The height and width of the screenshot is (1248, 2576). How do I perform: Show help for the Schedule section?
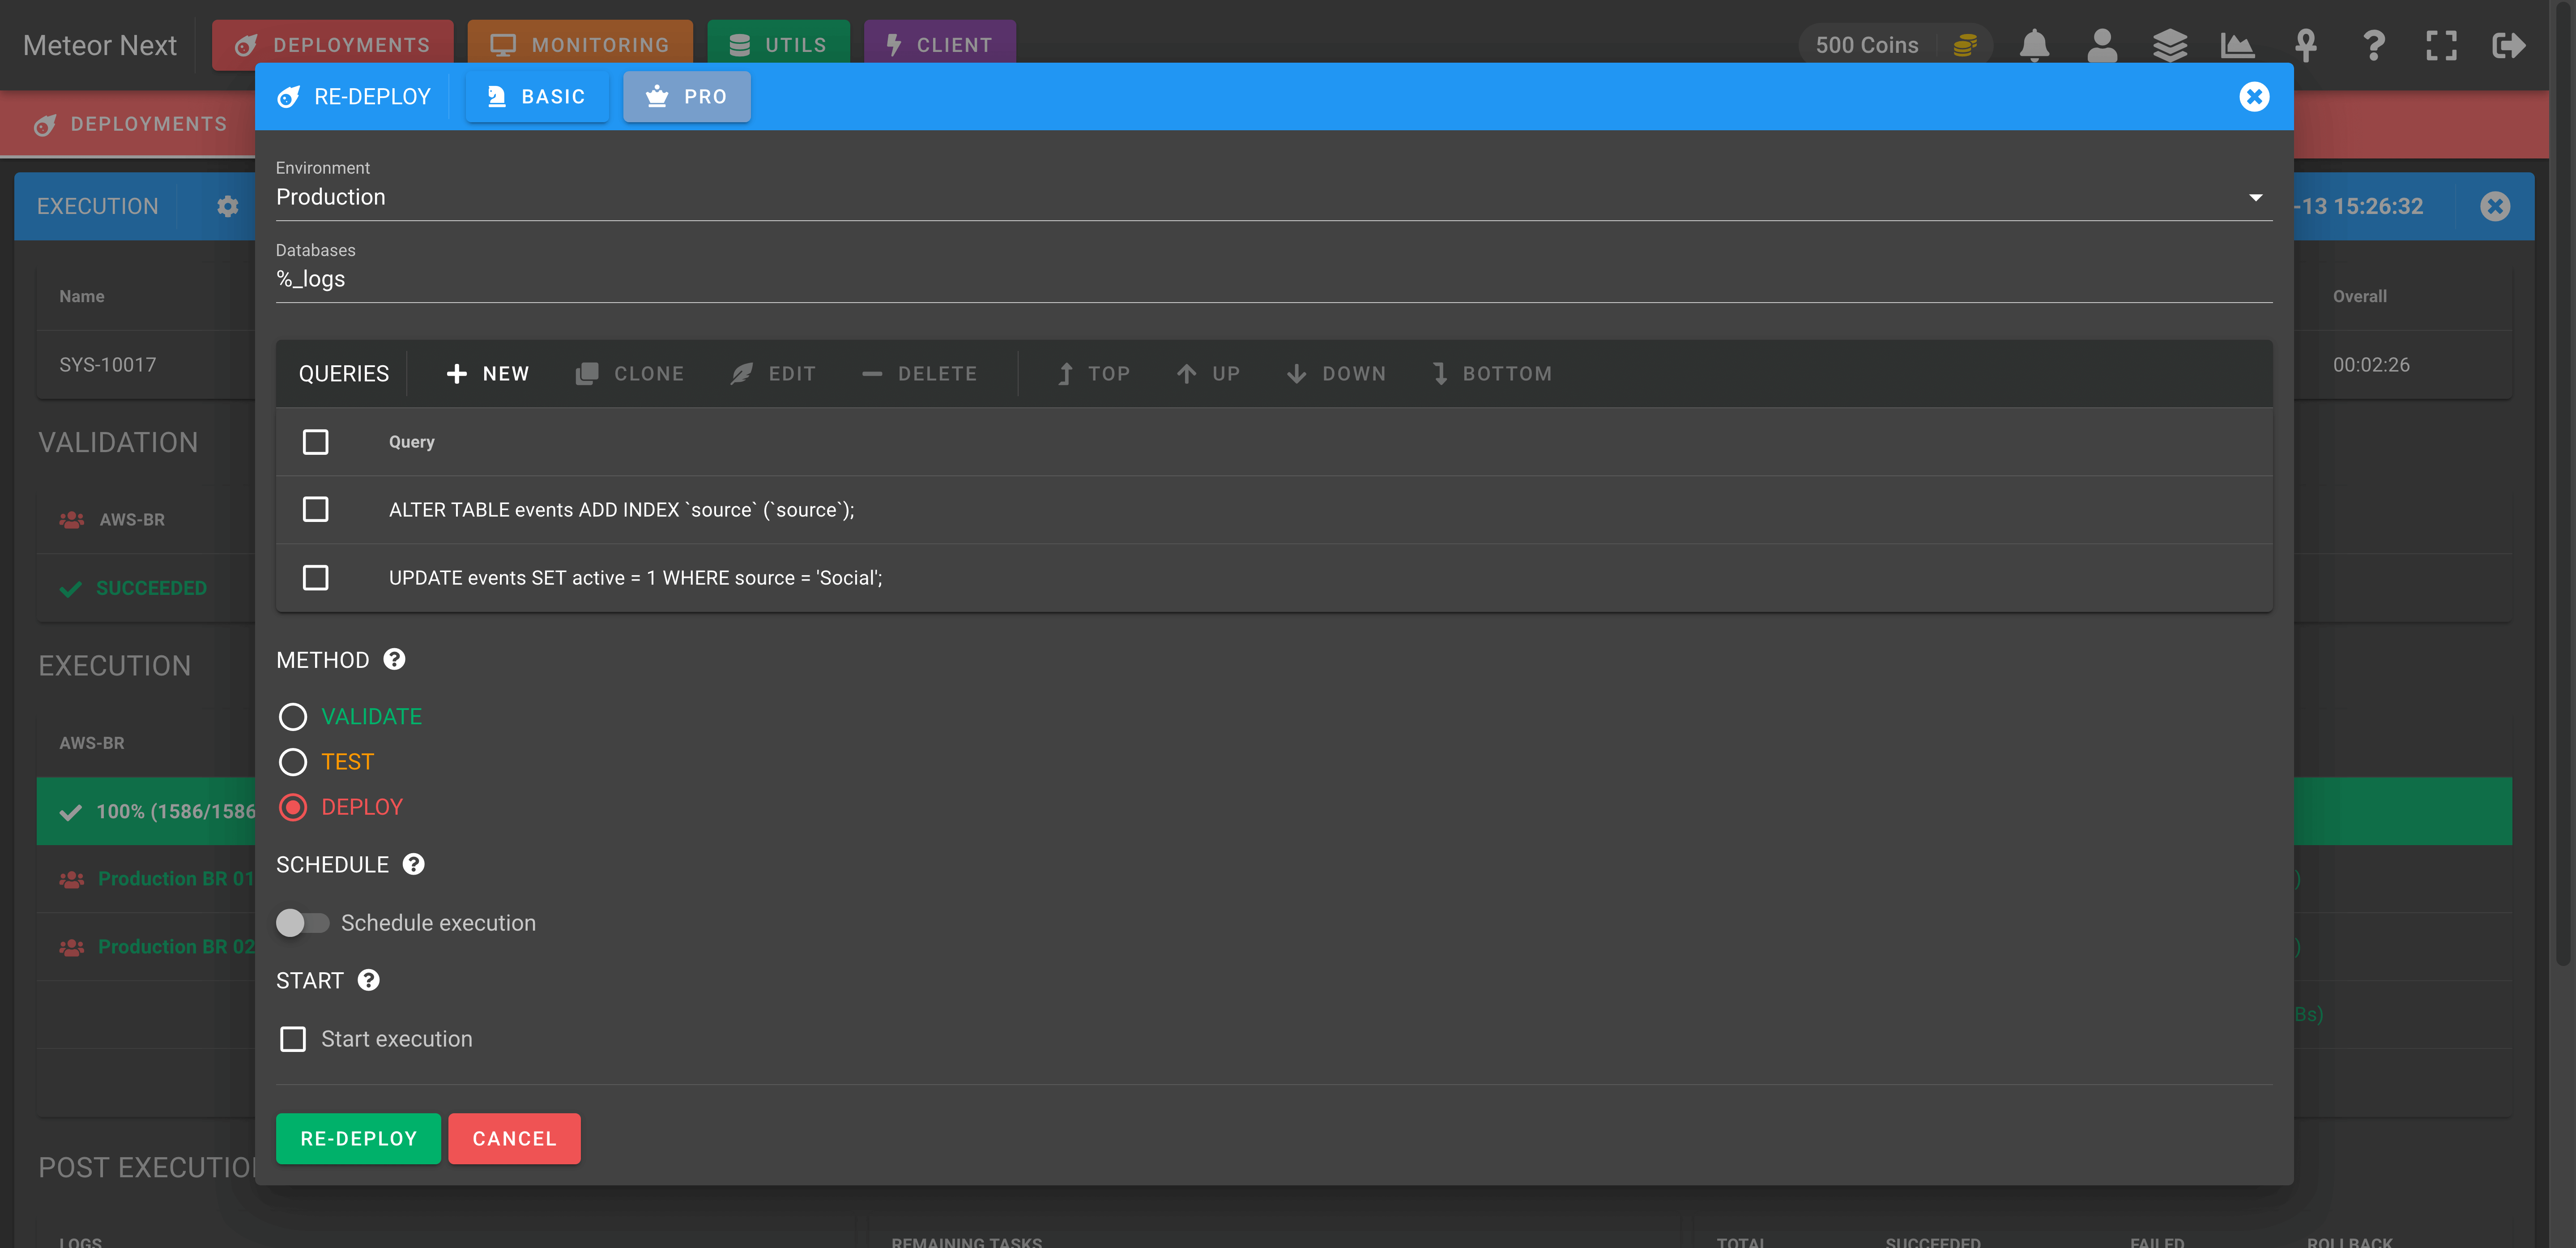pyautogui.click(x=413, y=864)
